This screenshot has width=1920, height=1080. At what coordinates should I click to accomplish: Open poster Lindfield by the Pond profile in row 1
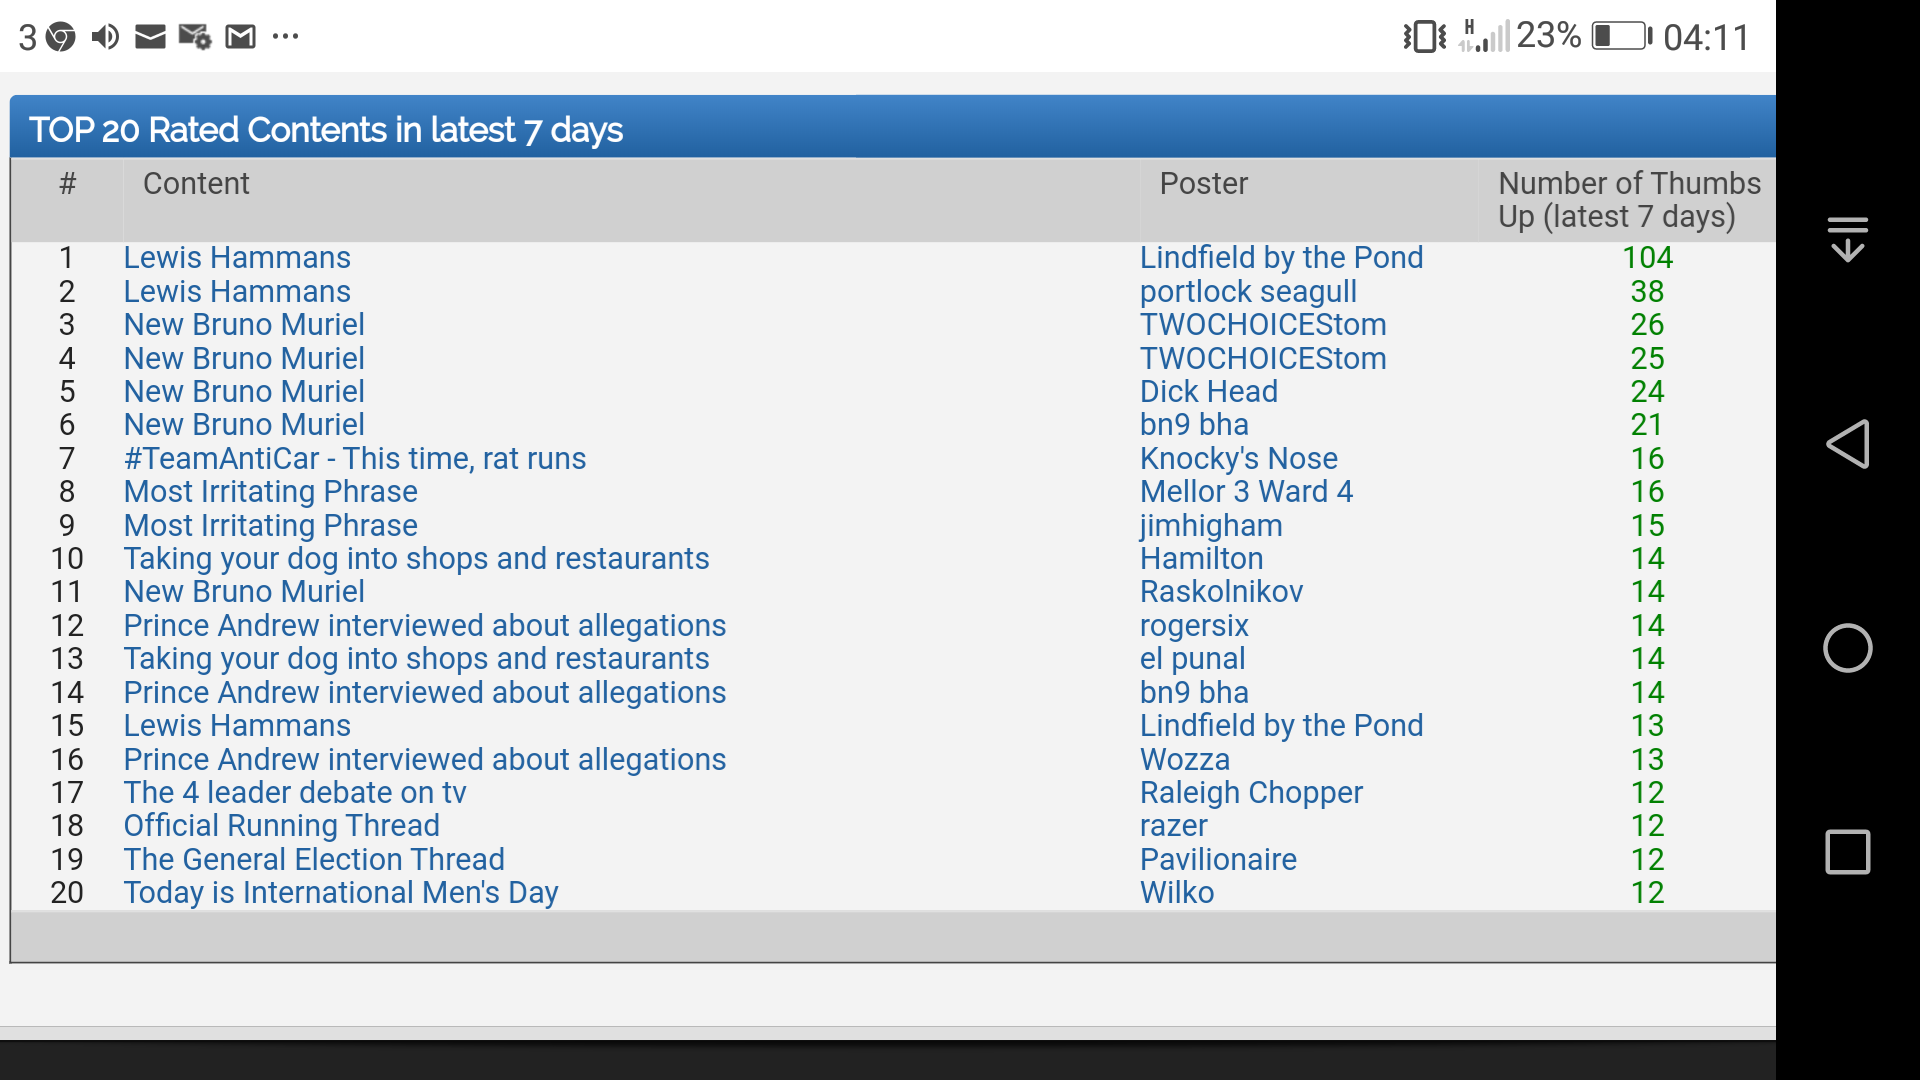tap(1281, 258)
